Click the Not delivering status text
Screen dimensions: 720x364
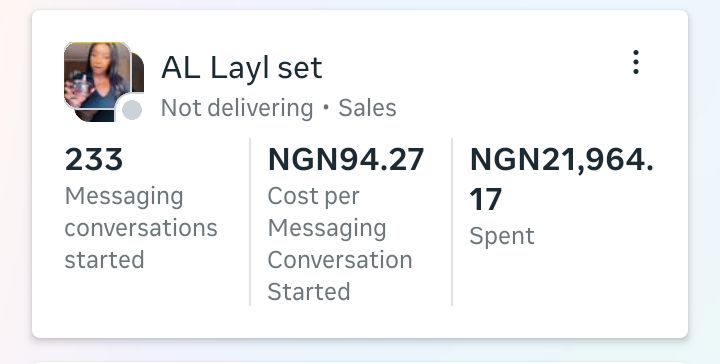point(237,108)
